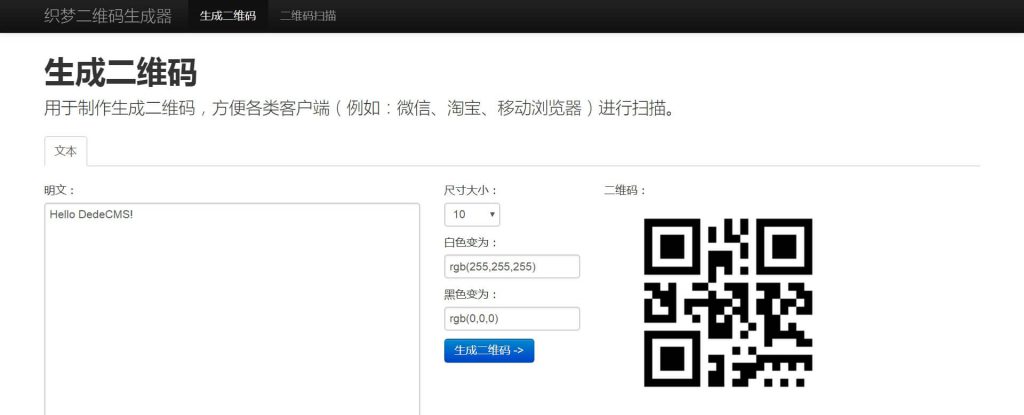Open the 织梦二维码生成器 brand link
This screenshot has width=1024, height=415.
108,16
